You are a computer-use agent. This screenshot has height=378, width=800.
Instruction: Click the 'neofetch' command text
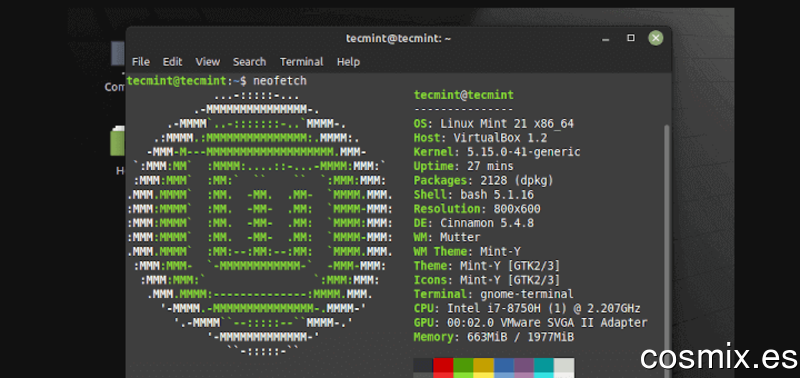click(x=280, y=81)
